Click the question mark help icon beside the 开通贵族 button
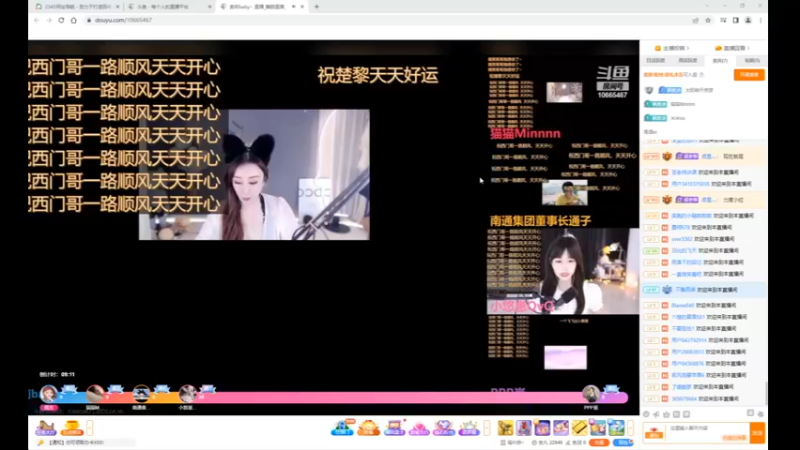Screen dimensions: 800x450 point(702,74)
